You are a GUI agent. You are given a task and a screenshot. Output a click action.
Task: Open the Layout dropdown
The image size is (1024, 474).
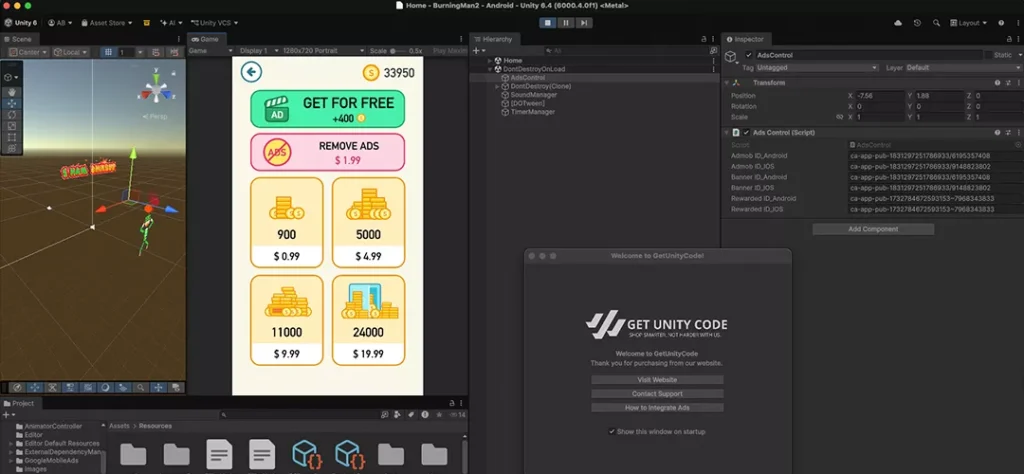(x=968, y=23)
